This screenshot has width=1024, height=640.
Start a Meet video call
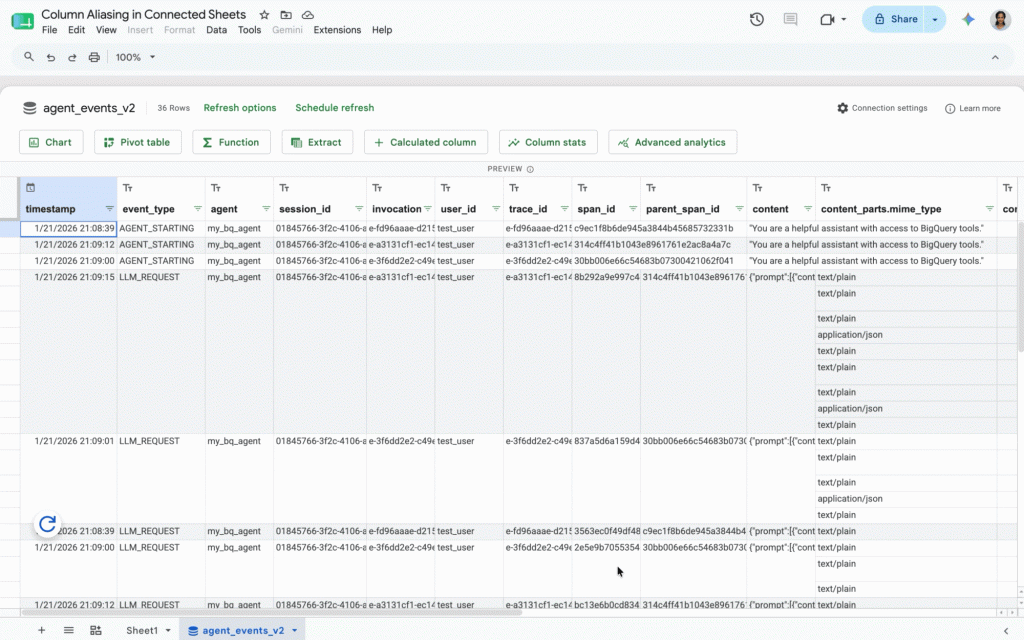[827, 20]
